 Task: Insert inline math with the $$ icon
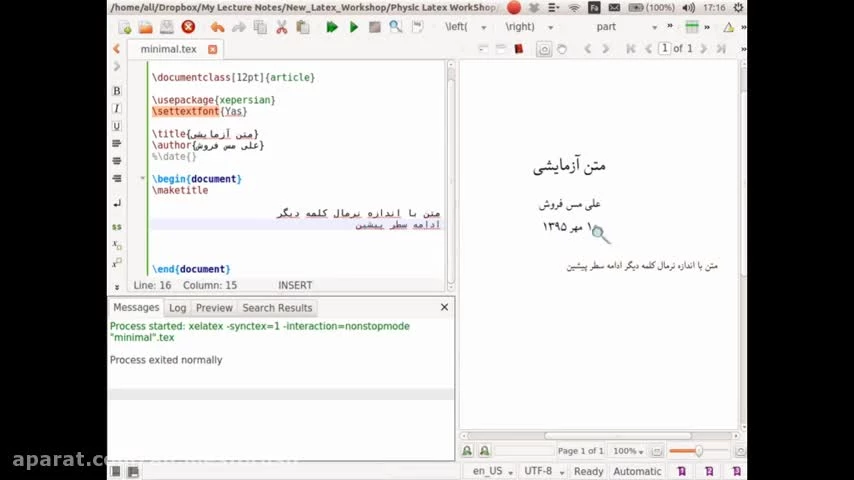[x=116, y=227]
